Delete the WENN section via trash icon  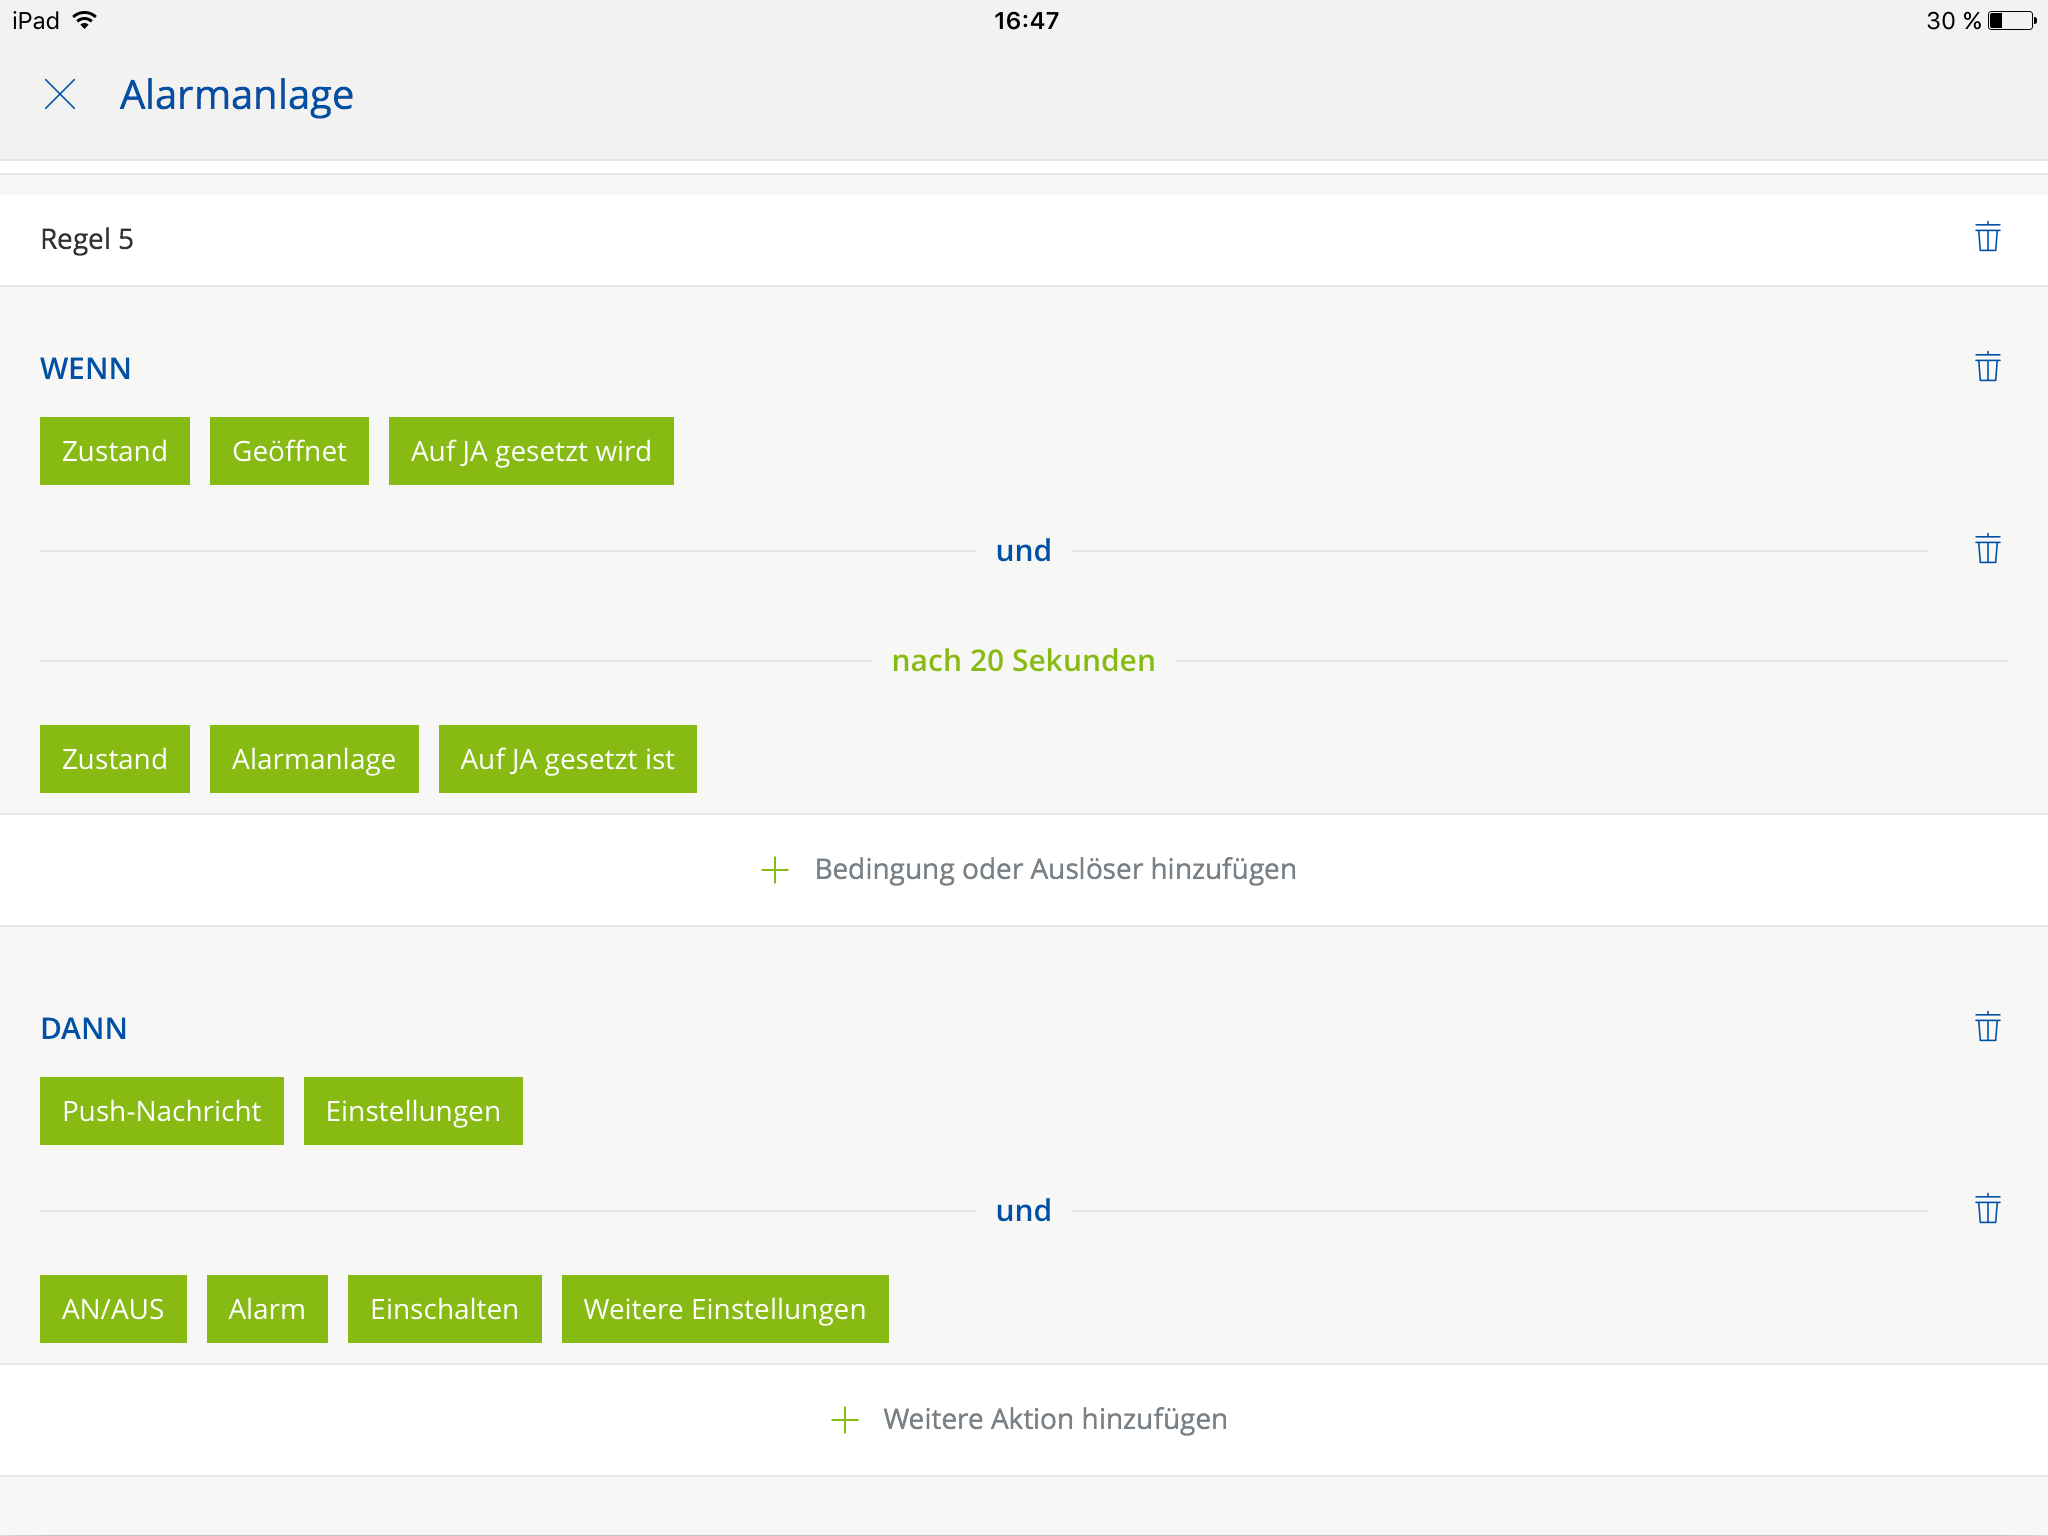(x=1987, y=367)
